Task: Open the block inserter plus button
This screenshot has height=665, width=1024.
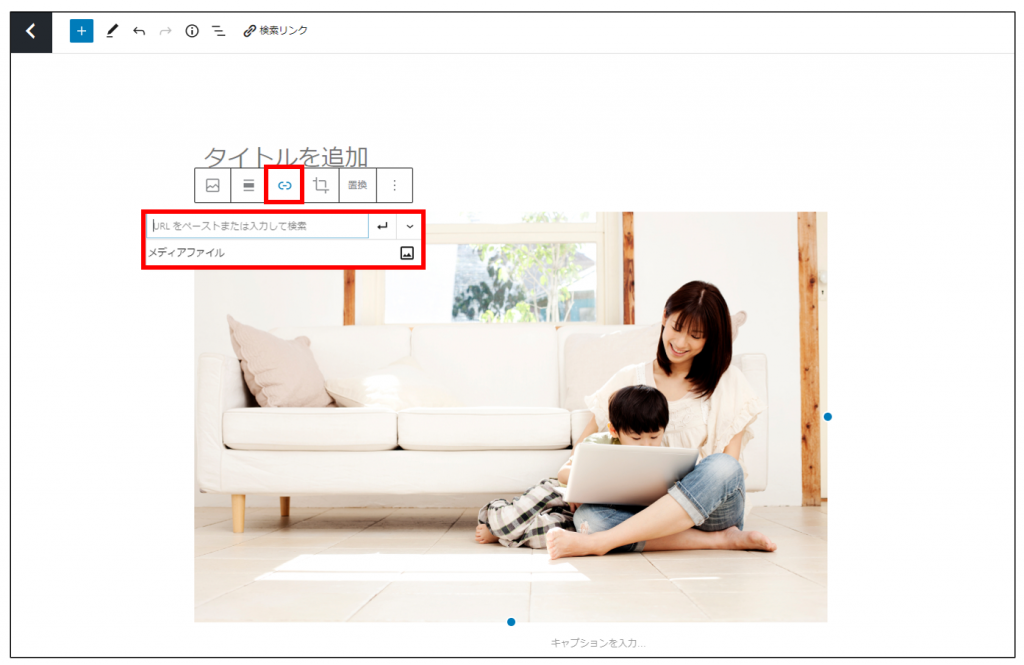Action: pyautogui.click(x=81, y=31)
